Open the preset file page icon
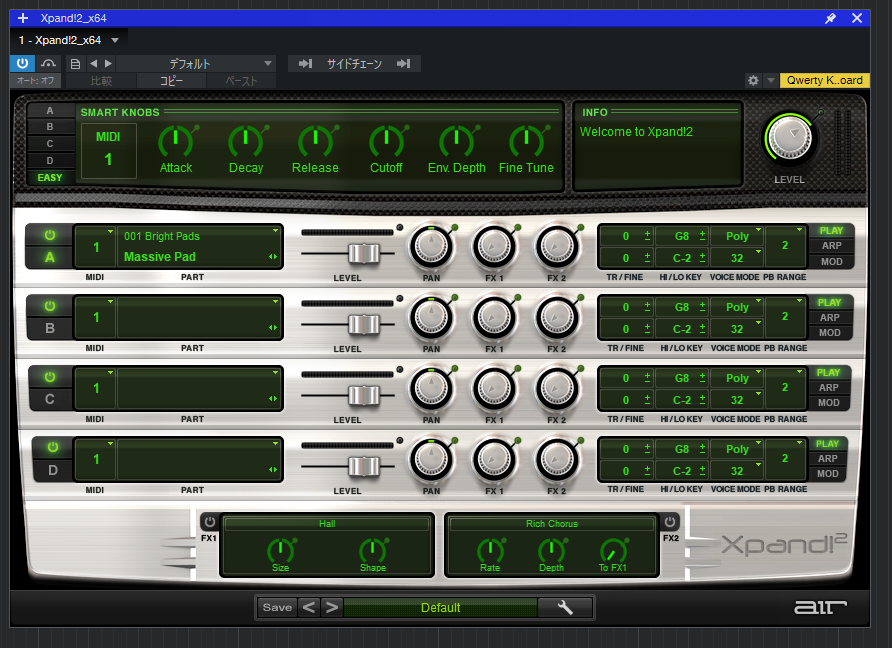 [75, 64]
